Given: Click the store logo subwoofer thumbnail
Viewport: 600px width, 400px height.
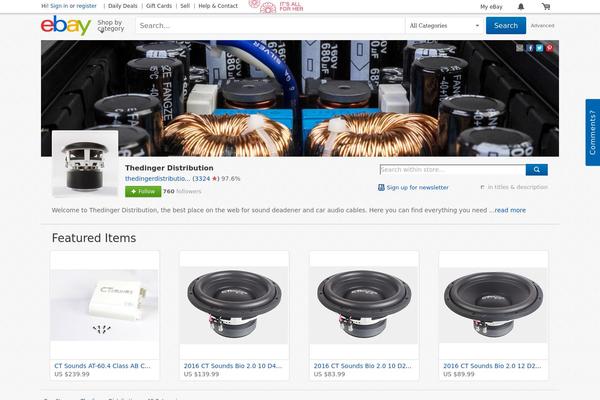Looking at the screenshot, I should tap(85, 164).
